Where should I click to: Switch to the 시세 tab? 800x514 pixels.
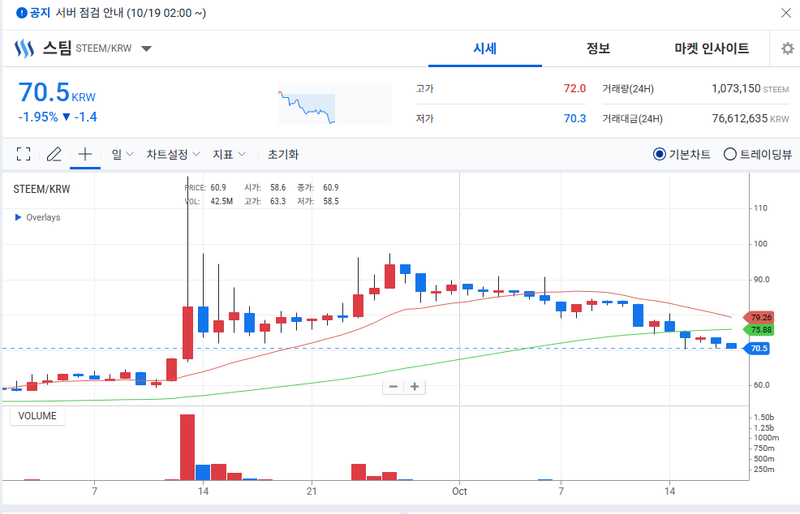485,48
